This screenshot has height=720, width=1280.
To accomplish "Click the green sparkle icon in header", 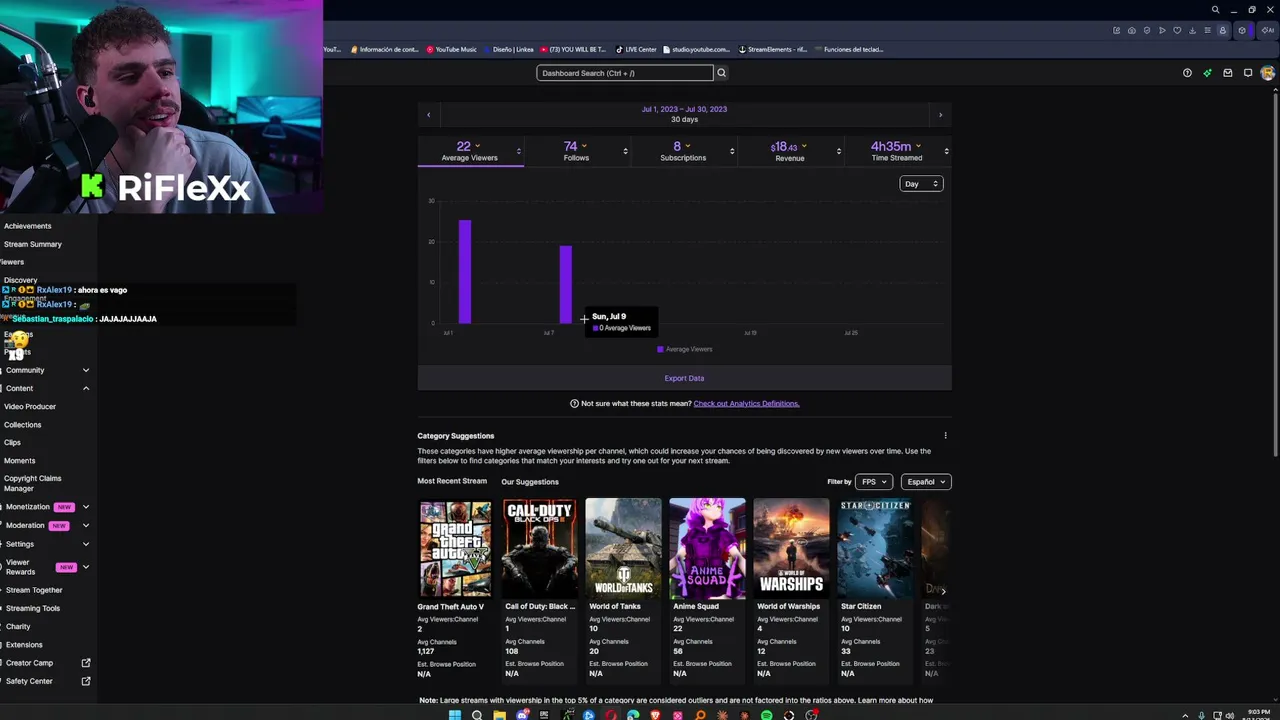I will 1207,73.
